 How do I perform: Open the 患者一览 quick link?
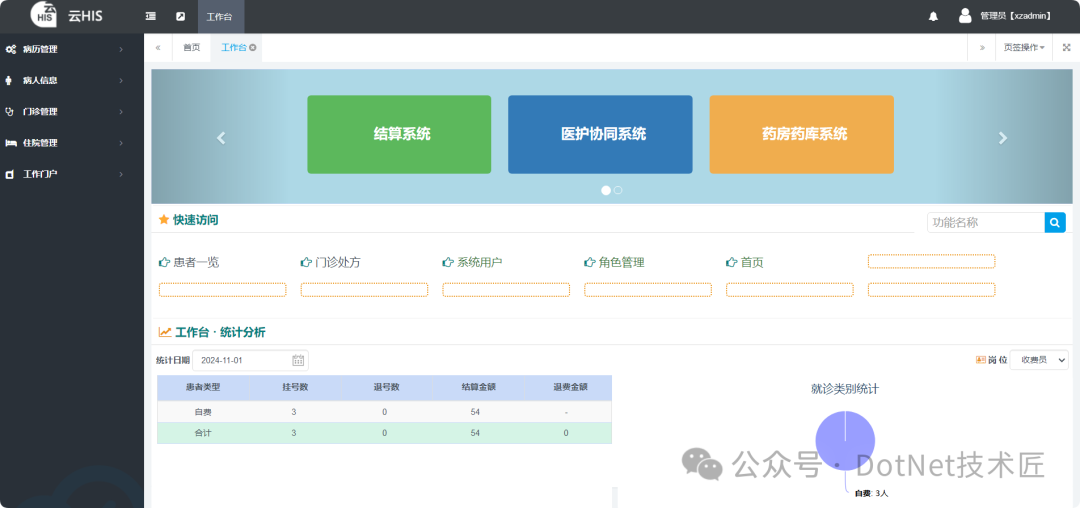pos(196,262)
